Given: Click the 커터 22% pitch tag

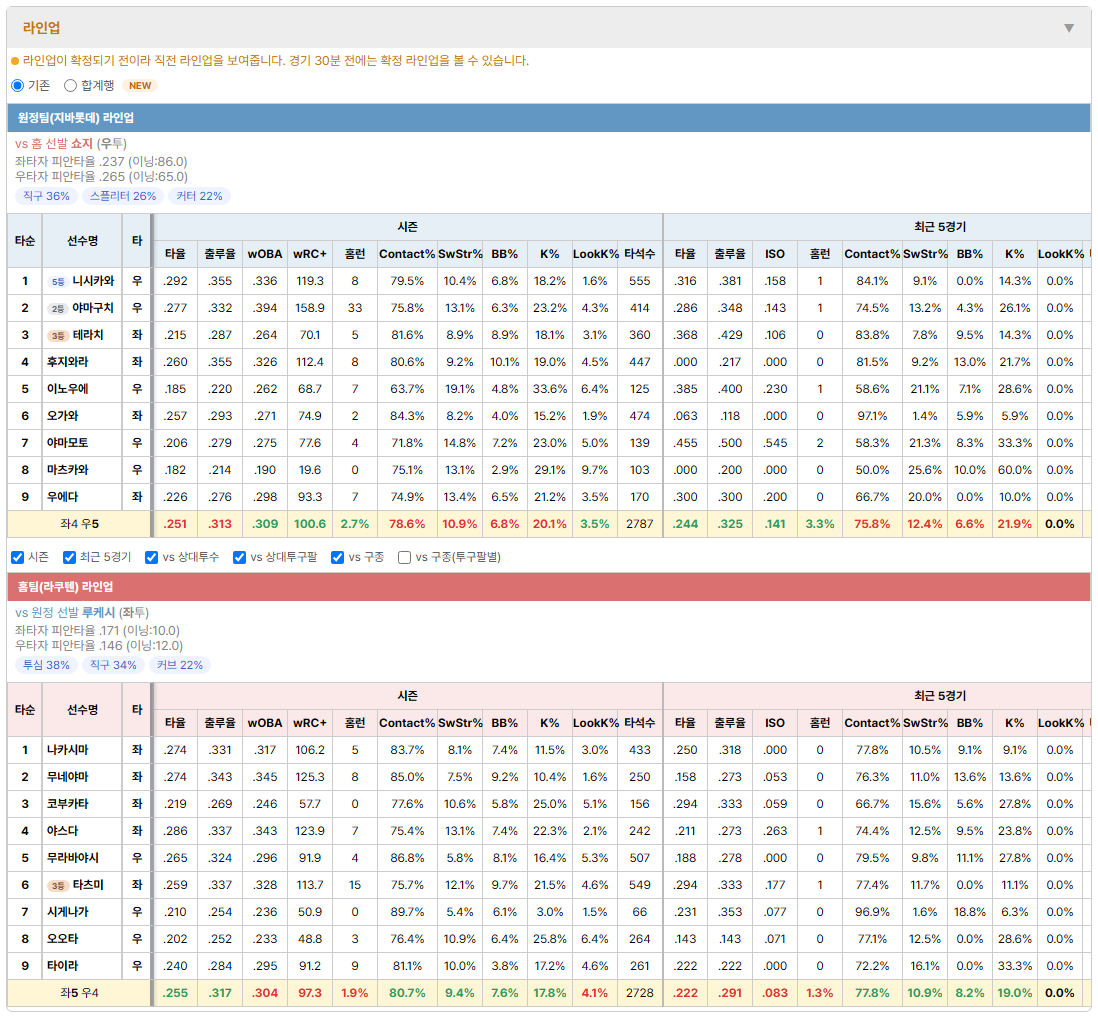Looking at the screenshot, I should pos(200,196).
